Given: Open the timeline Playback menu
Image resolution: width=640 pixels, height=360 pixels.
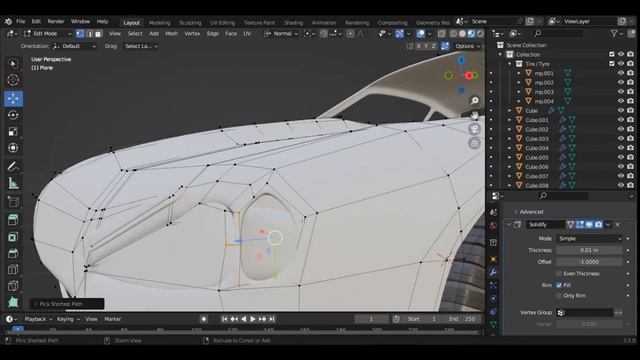Looking at the screenshot, I should [x=38, y=319].
